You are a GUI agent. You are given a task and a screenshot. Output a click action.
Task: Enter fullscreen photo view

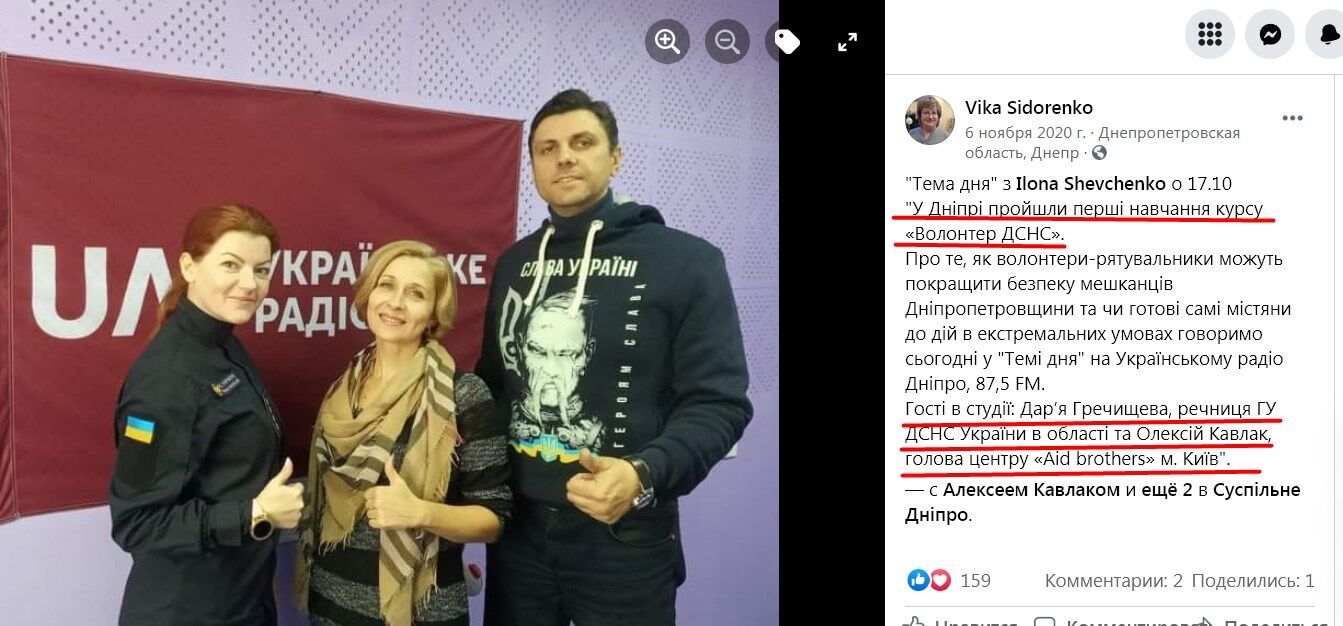click(847, 41)
